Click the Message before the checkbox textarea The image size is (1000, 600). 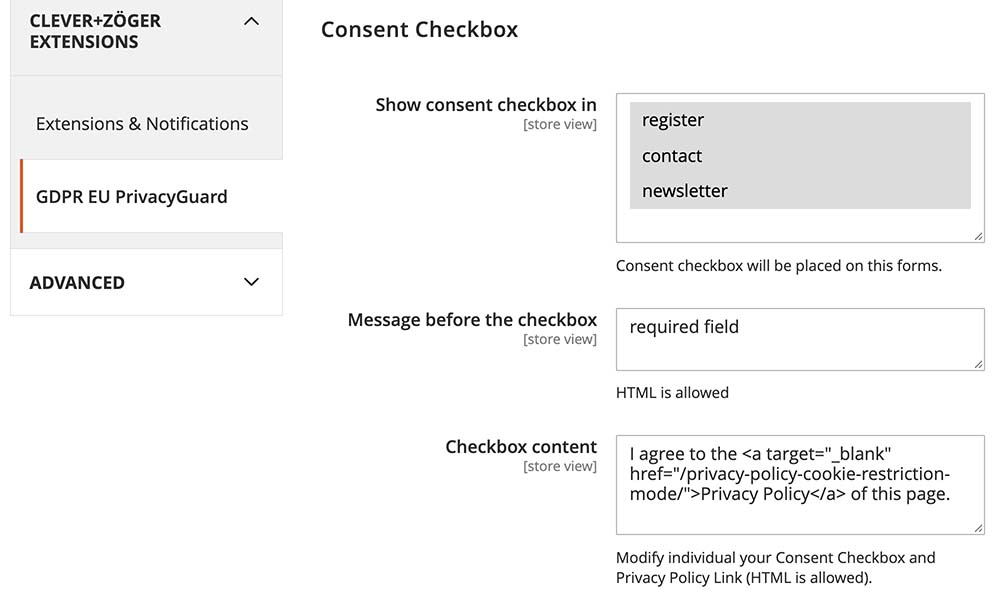[800, 339]
